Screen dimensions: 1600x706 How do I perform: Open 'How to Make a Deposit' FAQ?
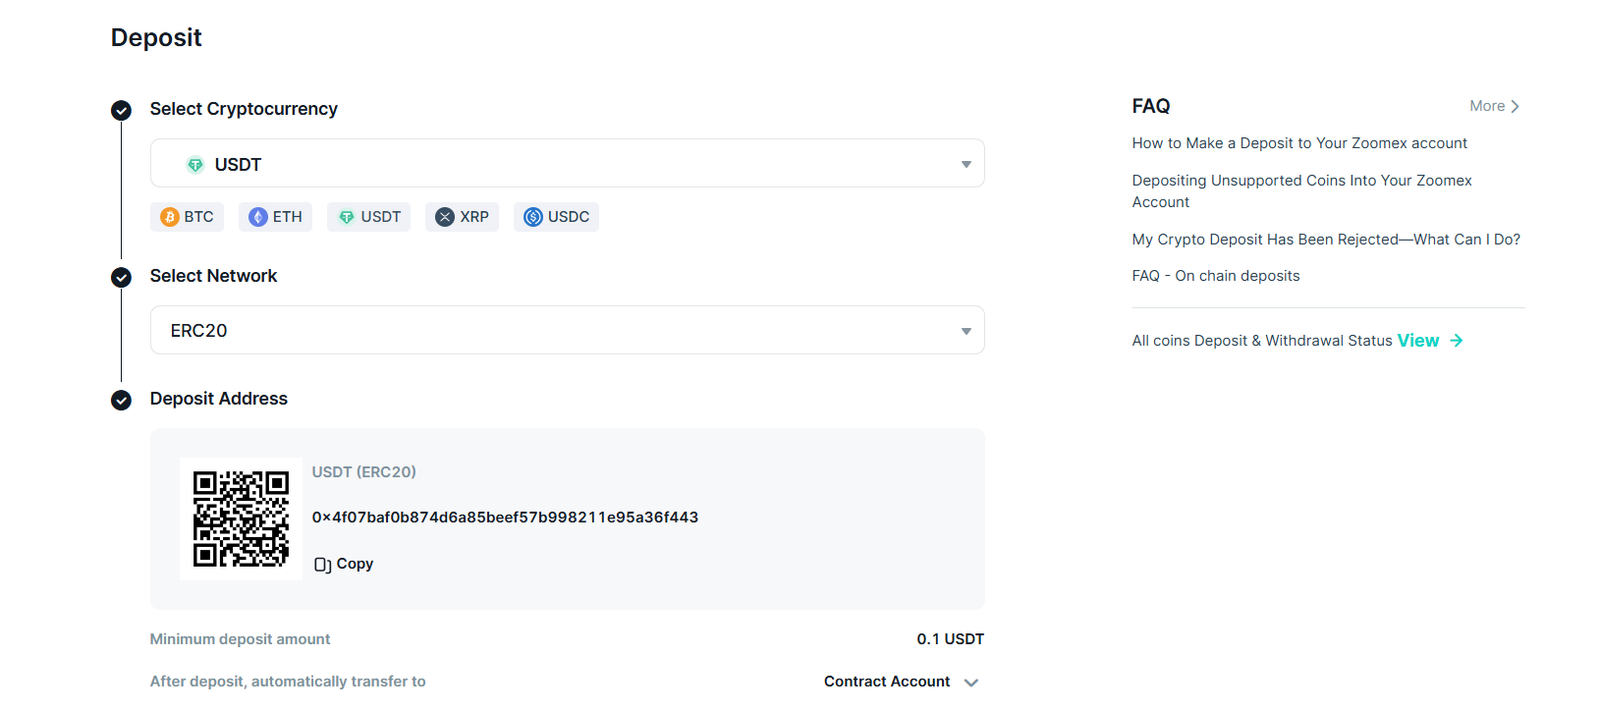tap(1299, 143)
